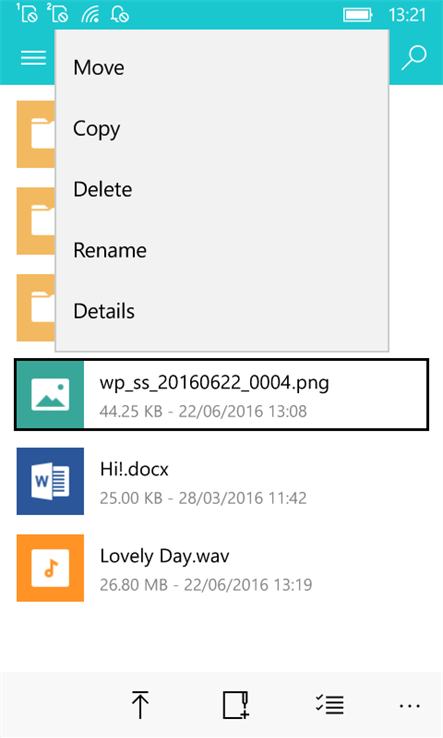The height and width of the screenshot is (738, 443).
Task: Tap the image thumbnail of wp_ss_20160622_0004.png
Action: pyautogui.click(x=50, y=394)
